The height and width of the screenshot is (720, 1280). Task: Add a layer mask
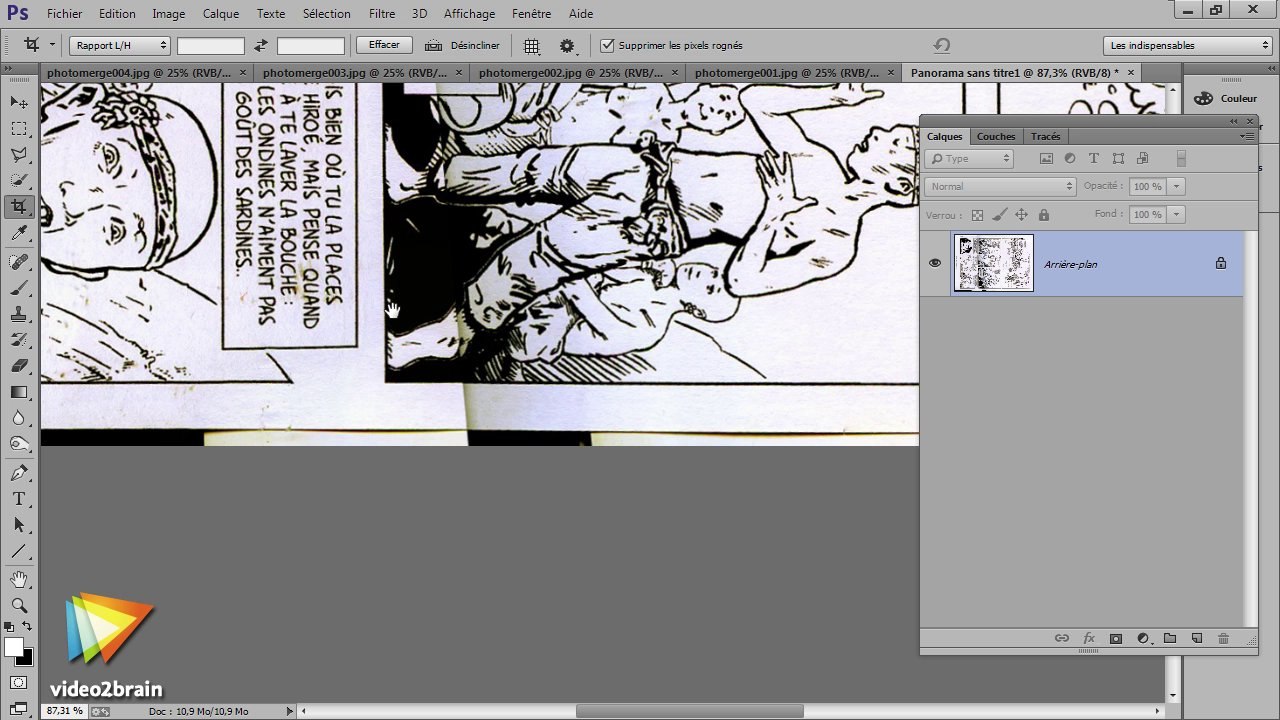click(1116, 638)
